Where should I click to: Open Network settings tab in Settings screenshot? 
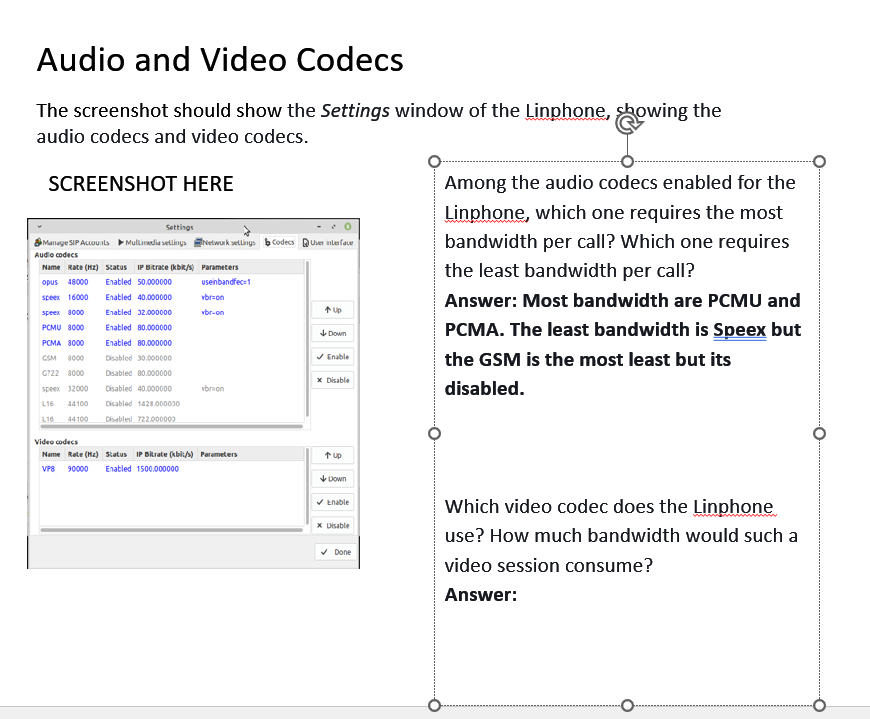[225, 242]
